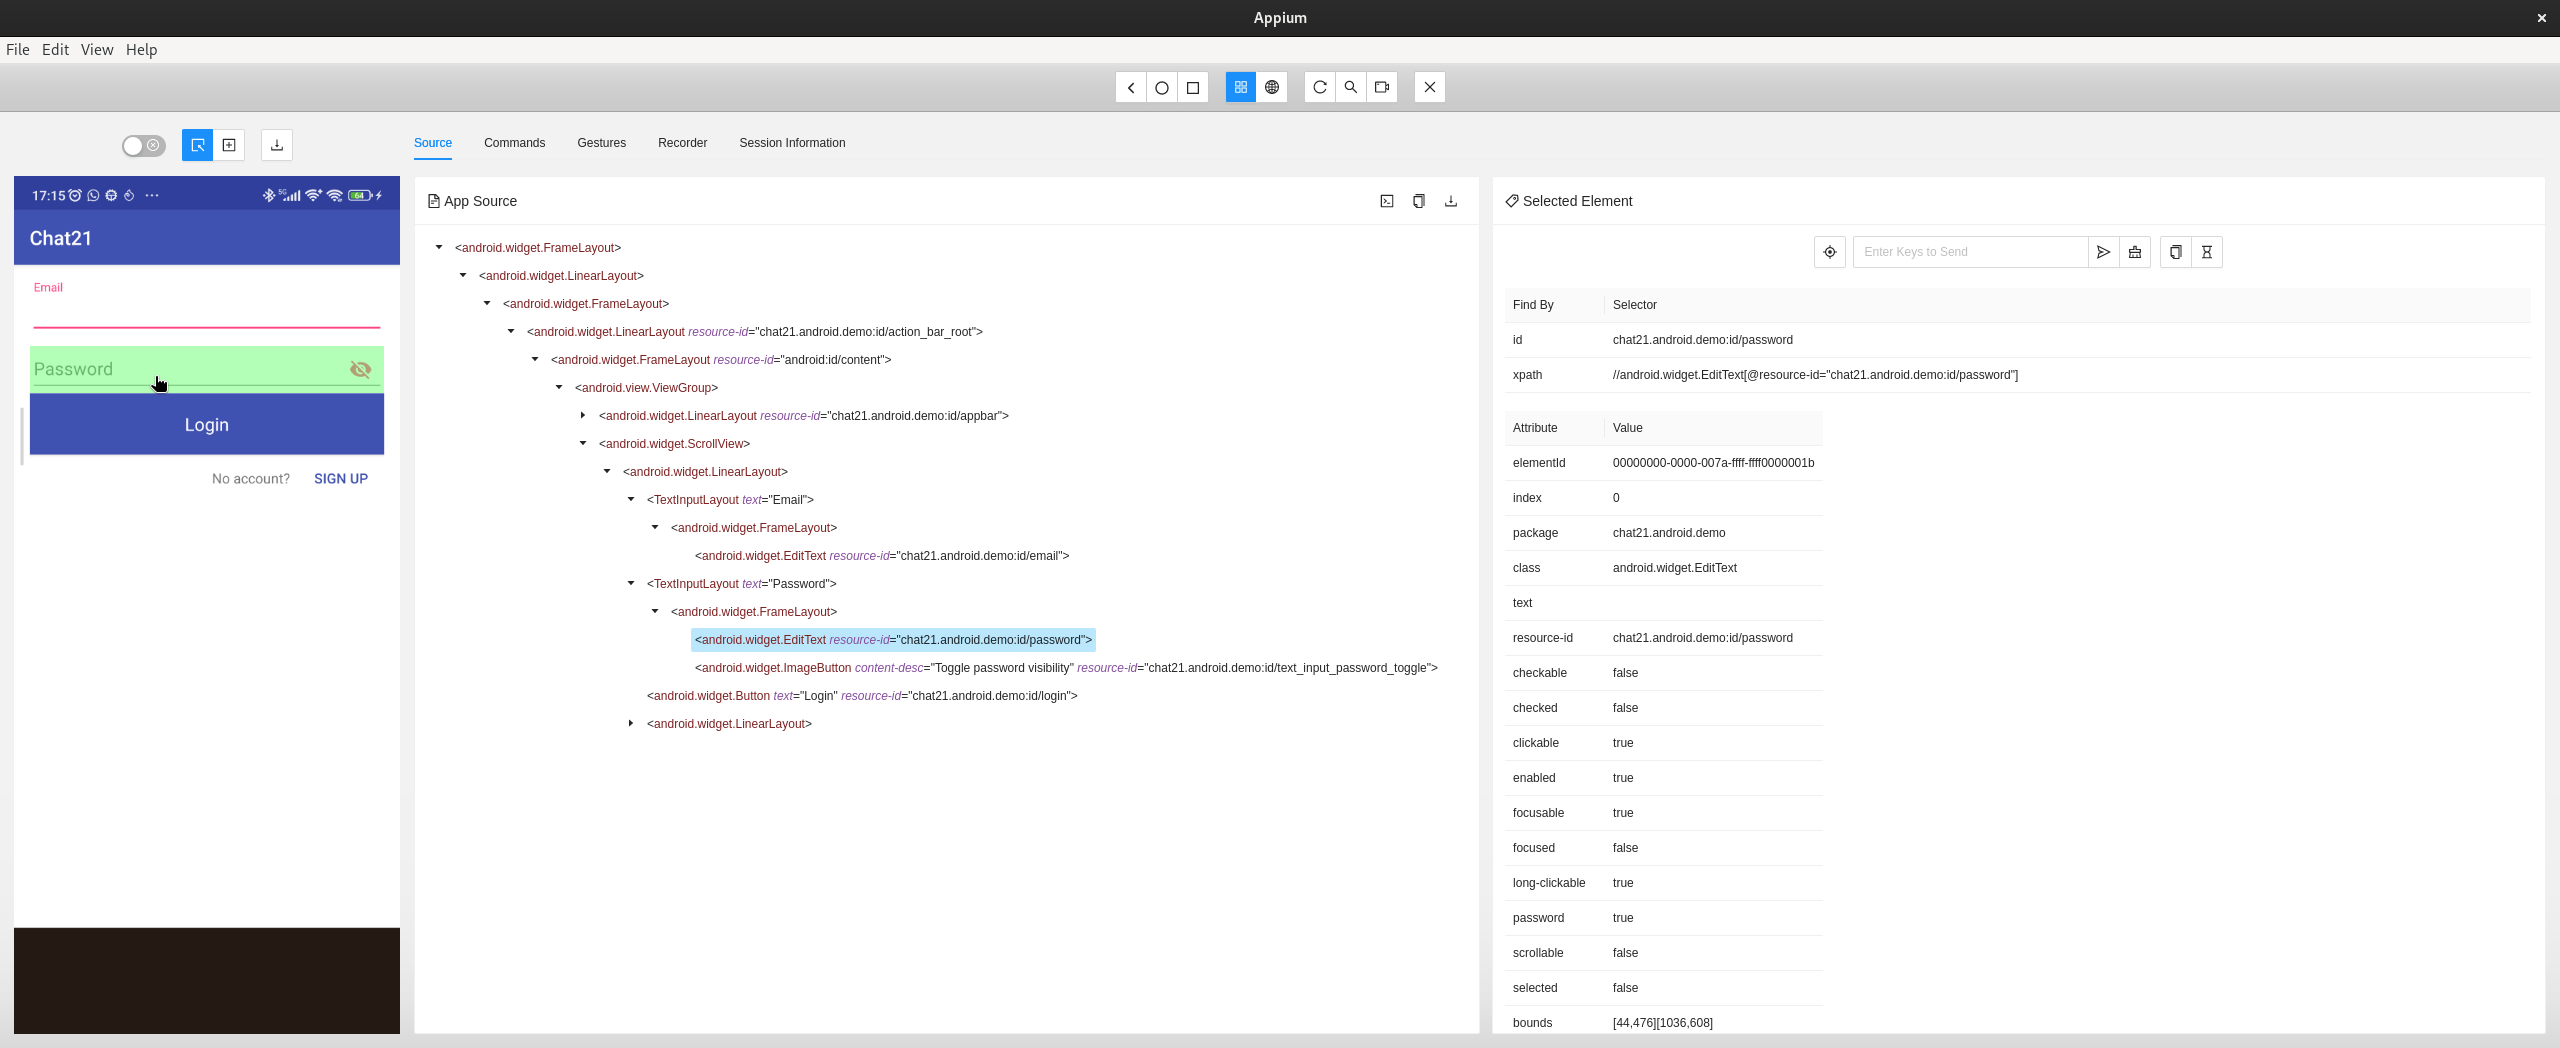This screenshot has width=2560, height=1048.
Task: Toggle the element handles switch above the screenshot
Action: 144,145
